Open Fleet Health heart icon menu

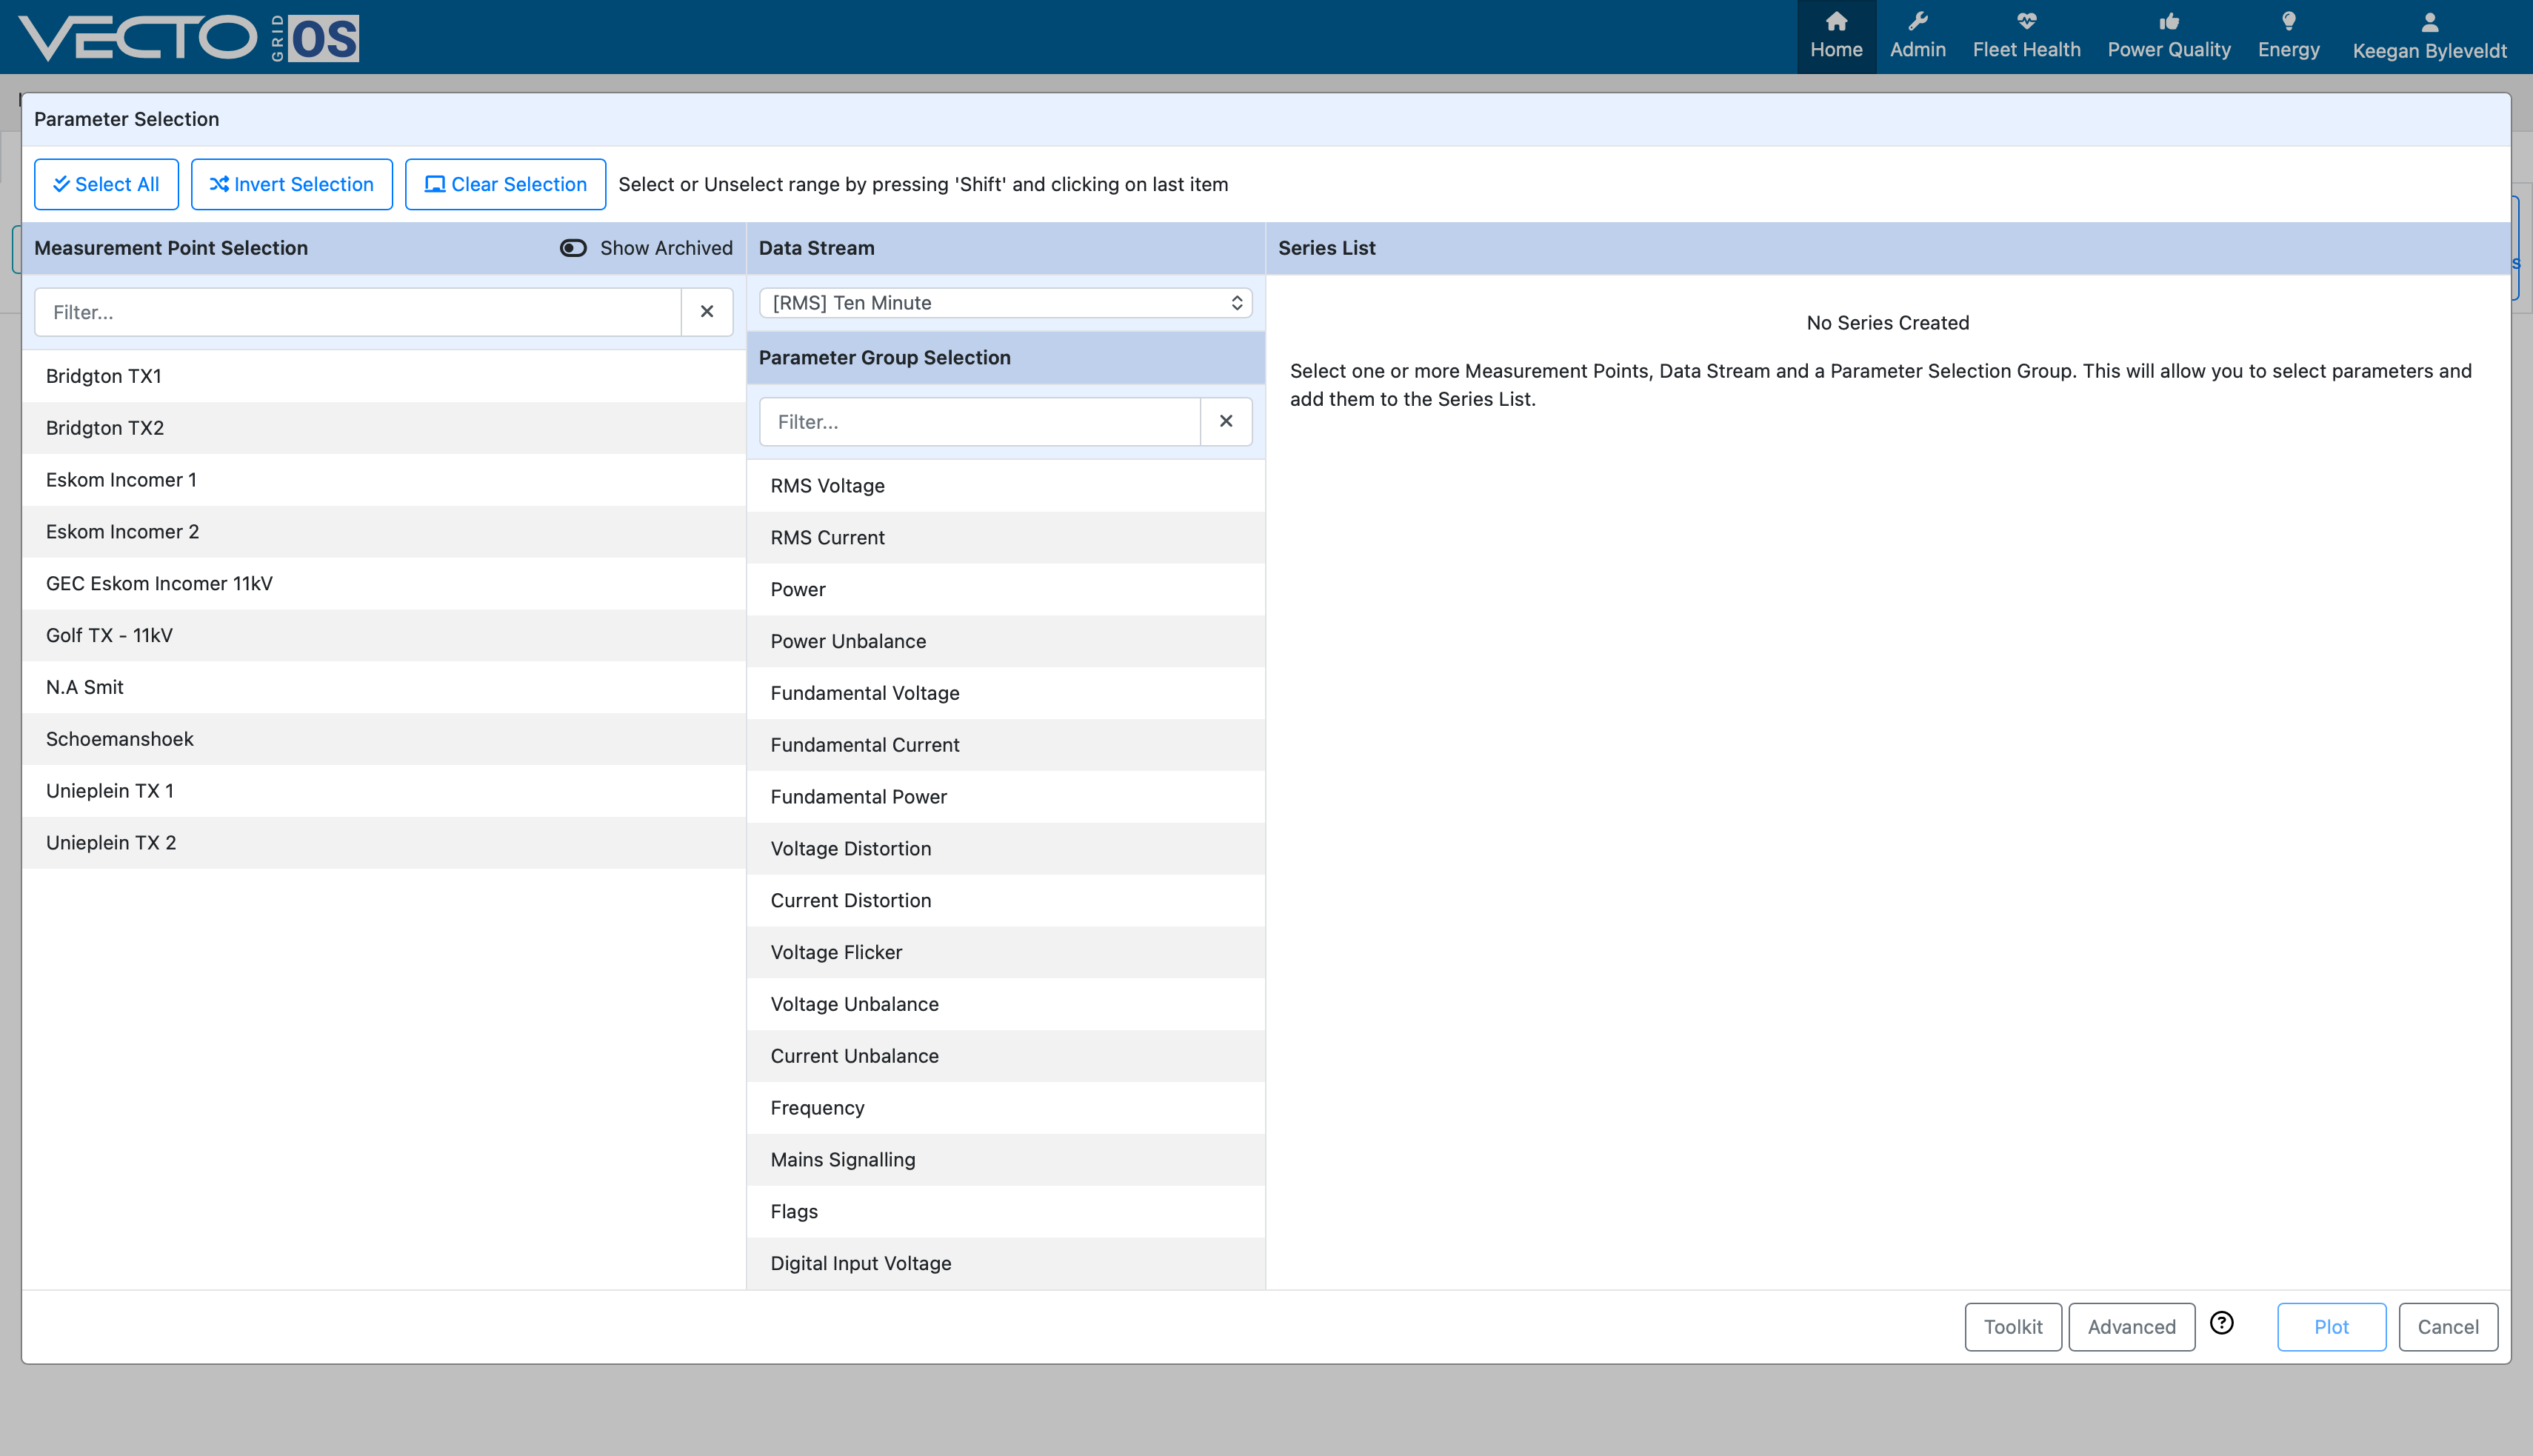pyautogui.click(x=2026, y=36)
